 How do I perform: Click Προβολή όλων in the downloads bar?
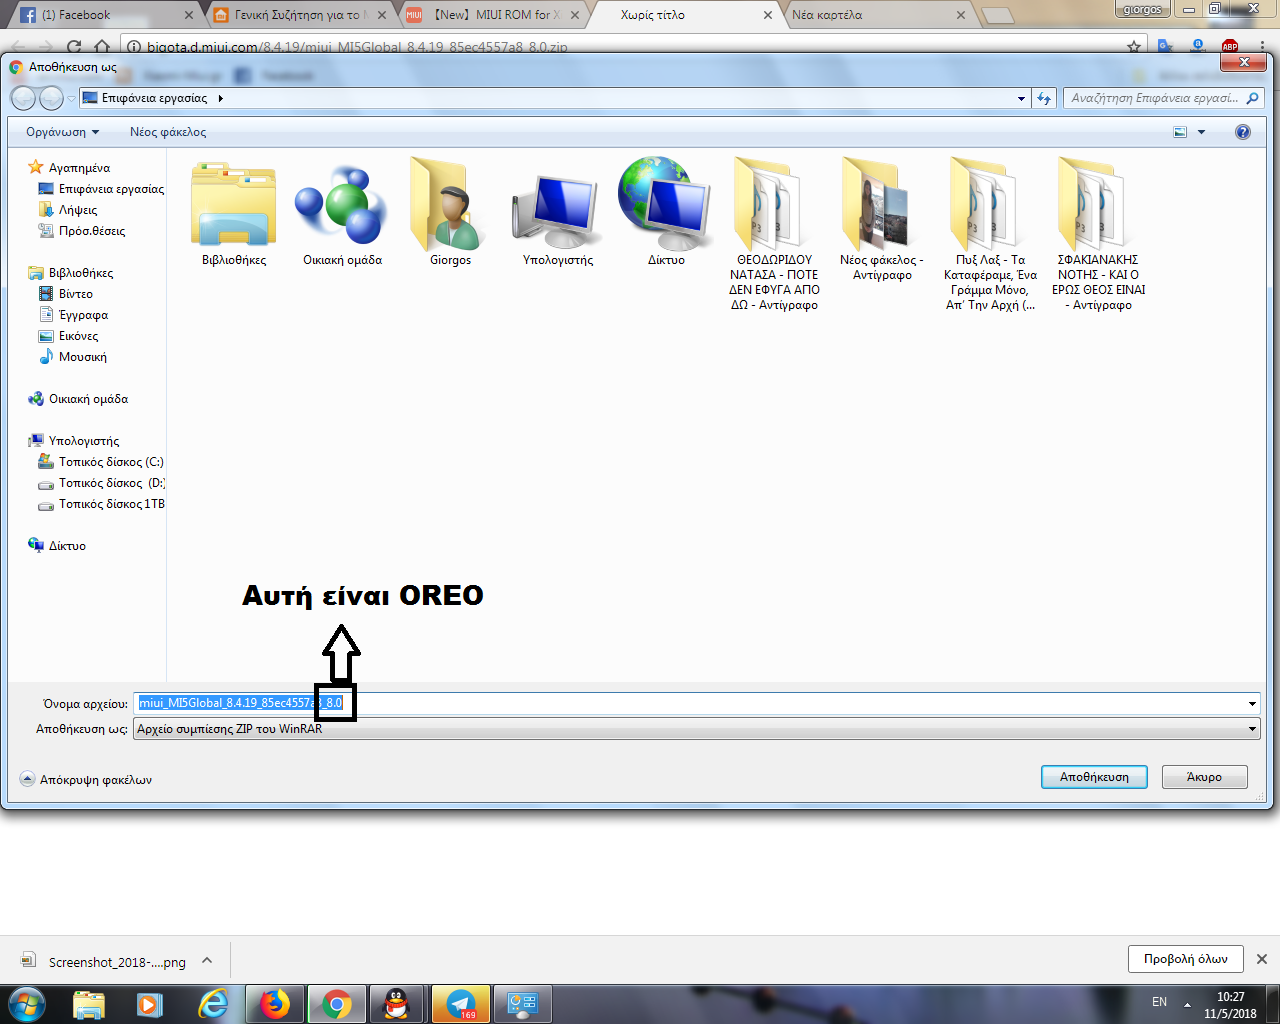coord(1185,959)
